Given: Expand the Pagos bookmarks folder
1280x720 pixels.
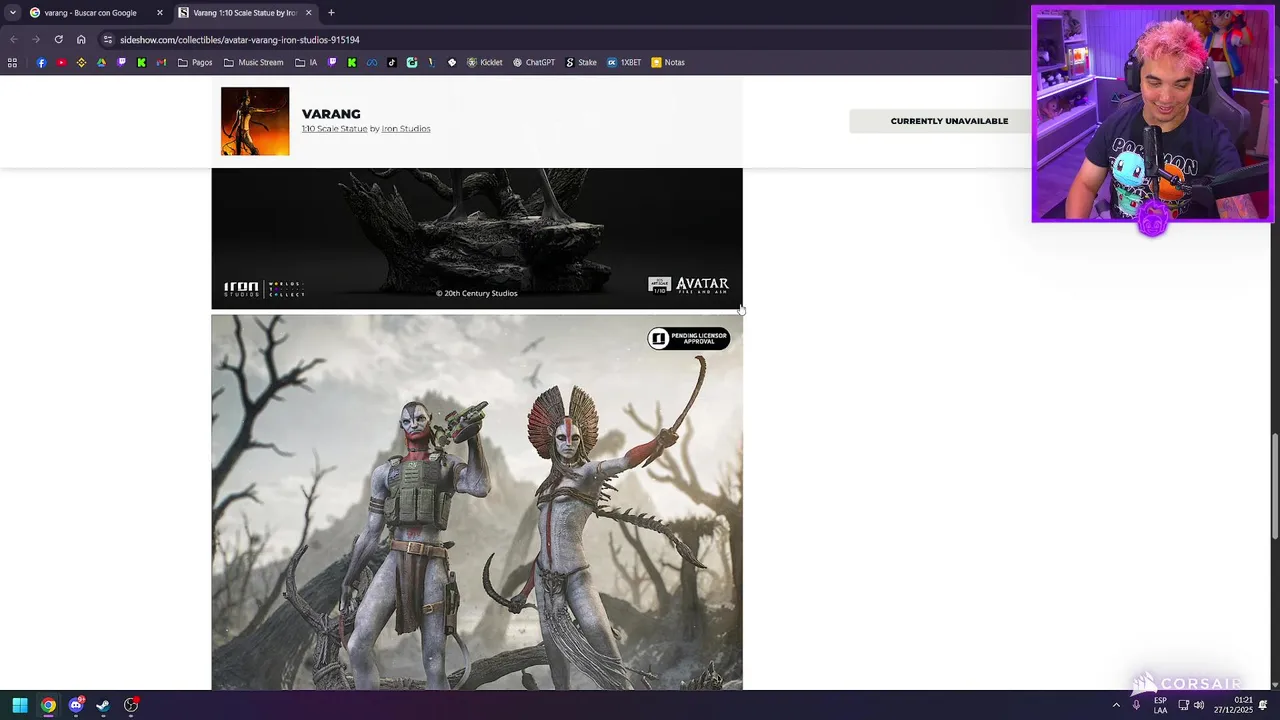Looking at the screenshot, I should pyautogui.click(x=195, y=62).
